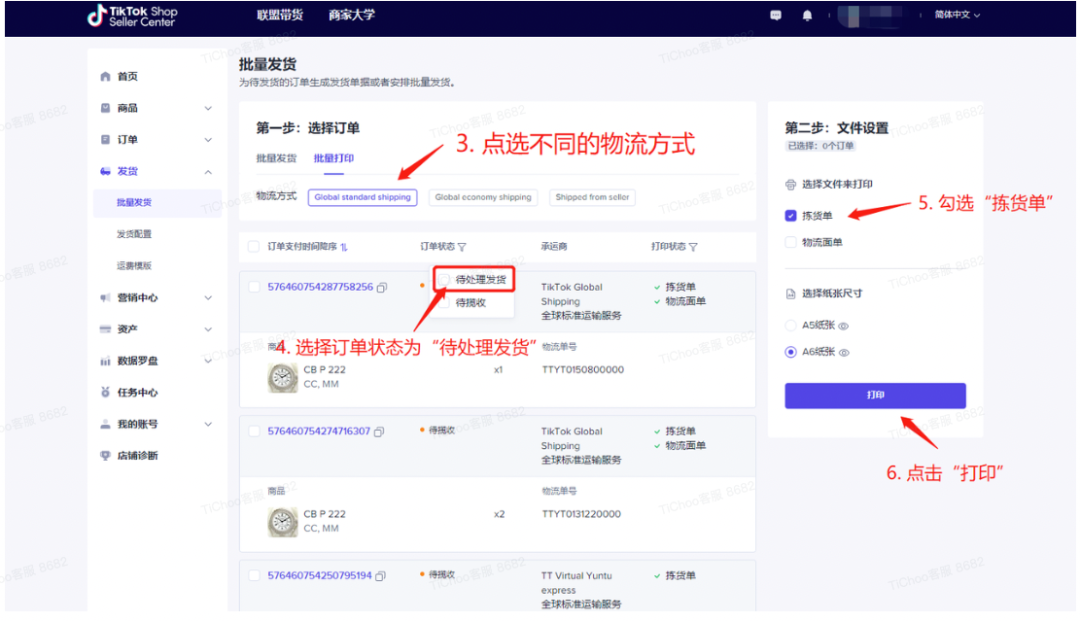1080x621 pixels.
Task: Open the print status filter funnel icon
Action: pos(693,246)
